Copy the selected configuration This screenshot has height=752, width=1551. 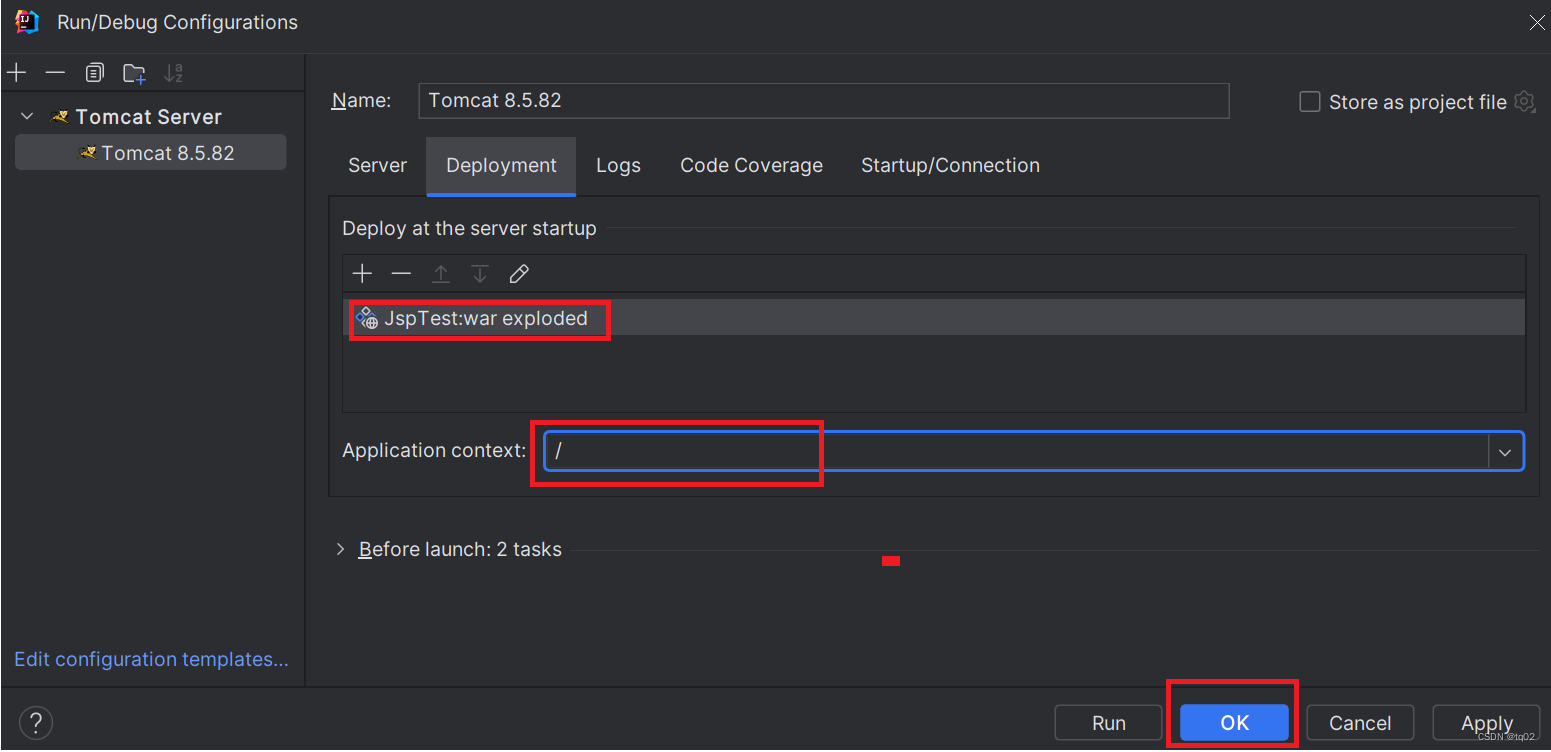(x=94, y=73)
